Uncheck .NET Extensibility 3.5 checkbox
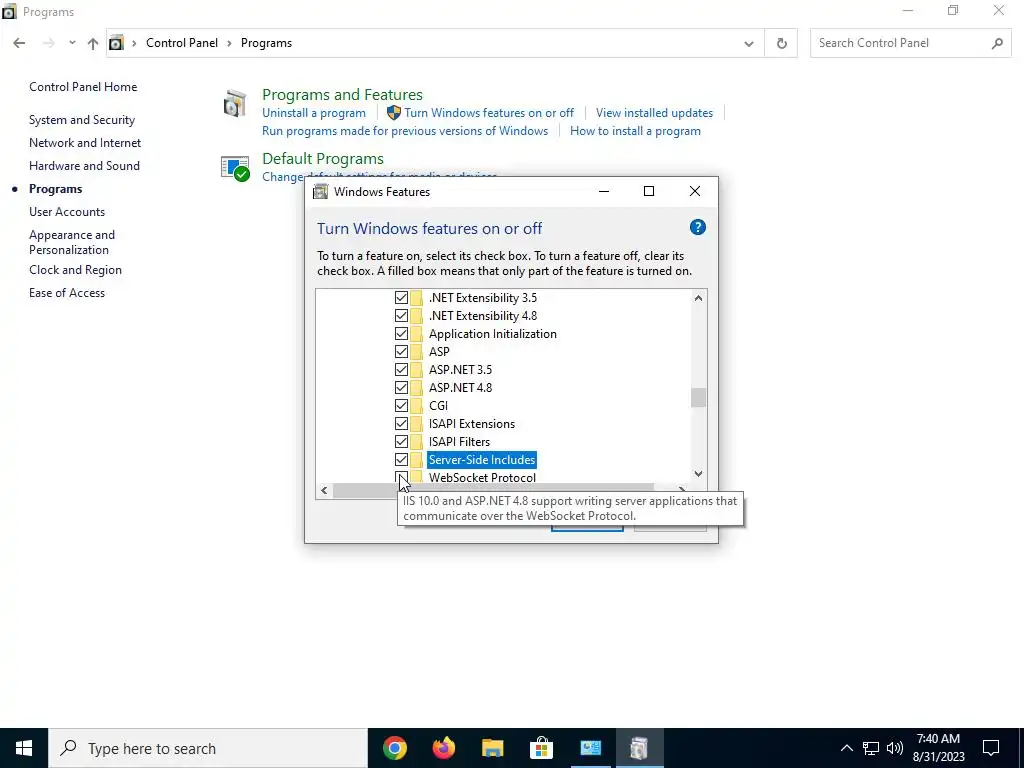This screenshot has height=768, width=1024. pos(401,298)
